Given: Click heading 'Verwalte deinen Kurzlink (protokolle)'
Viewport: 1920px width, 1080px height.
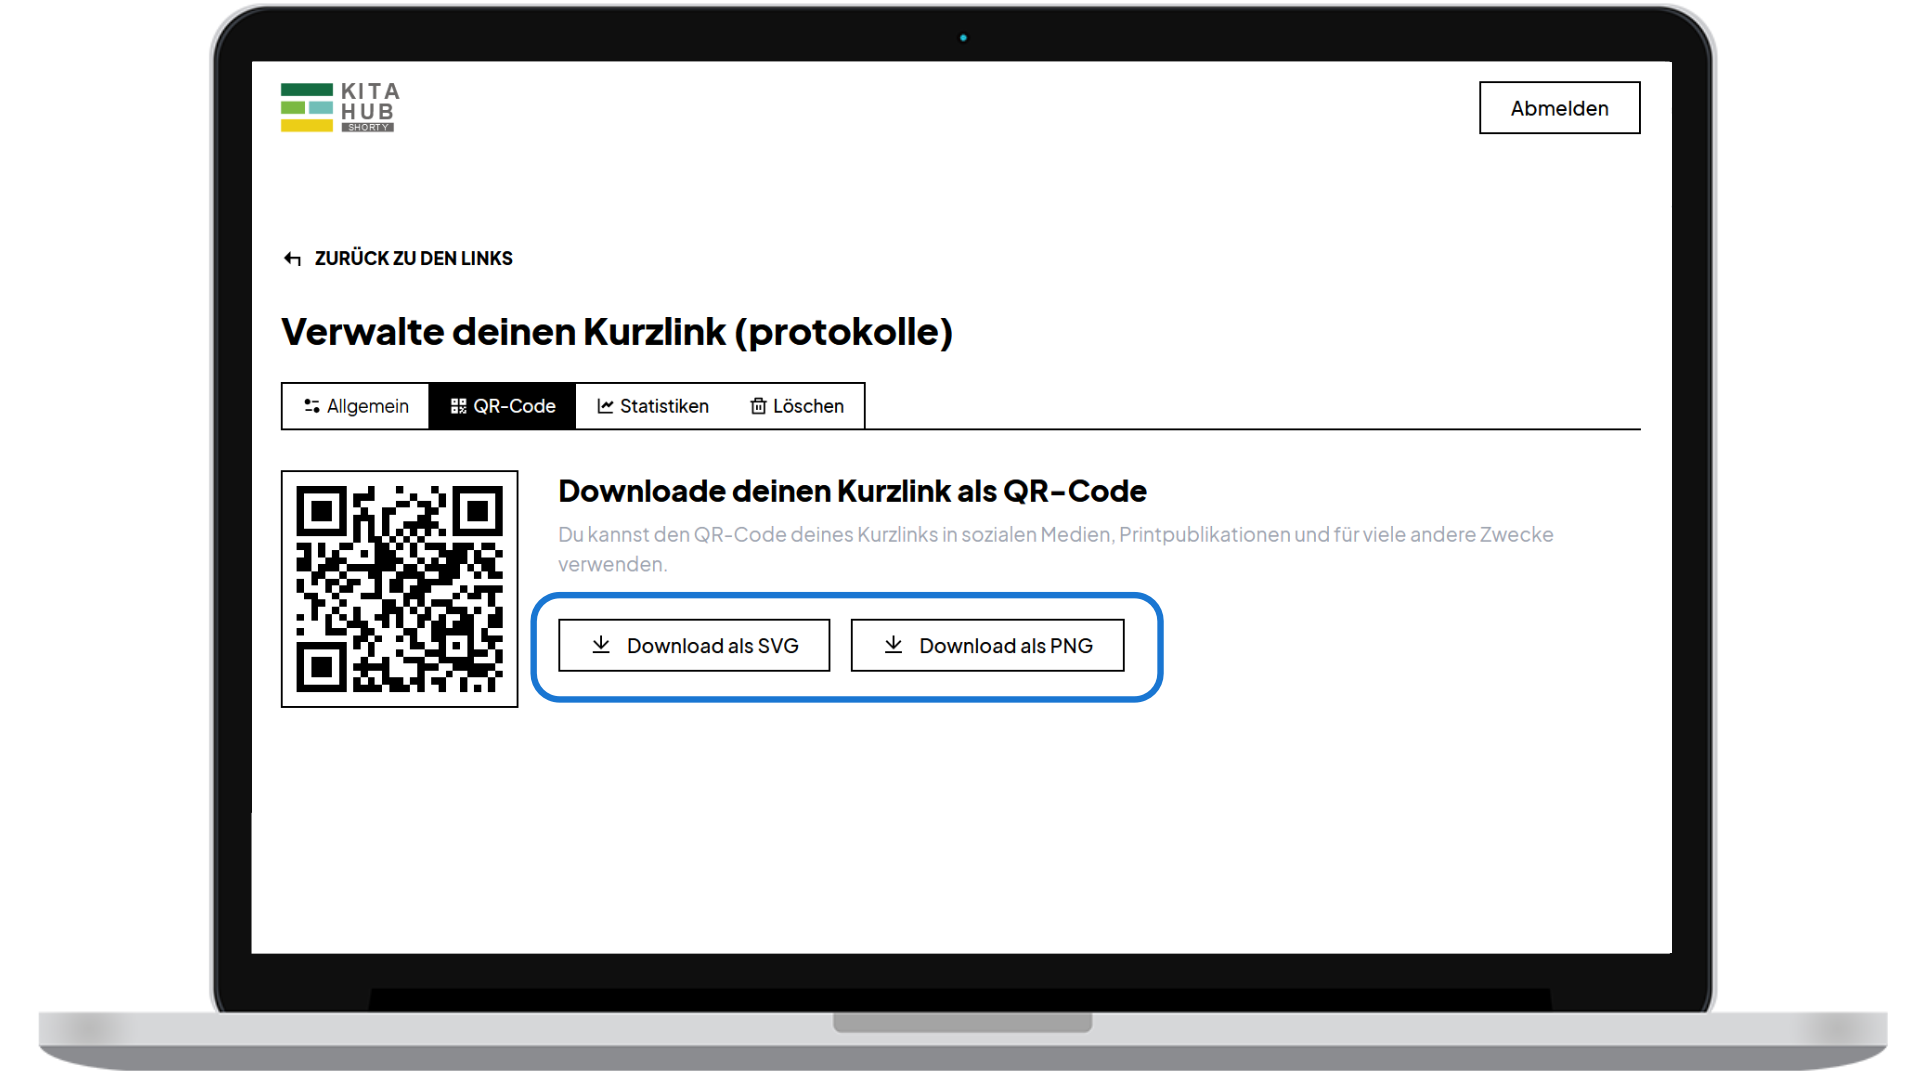Looking at the screenshot, I should (x=617, y=332).
